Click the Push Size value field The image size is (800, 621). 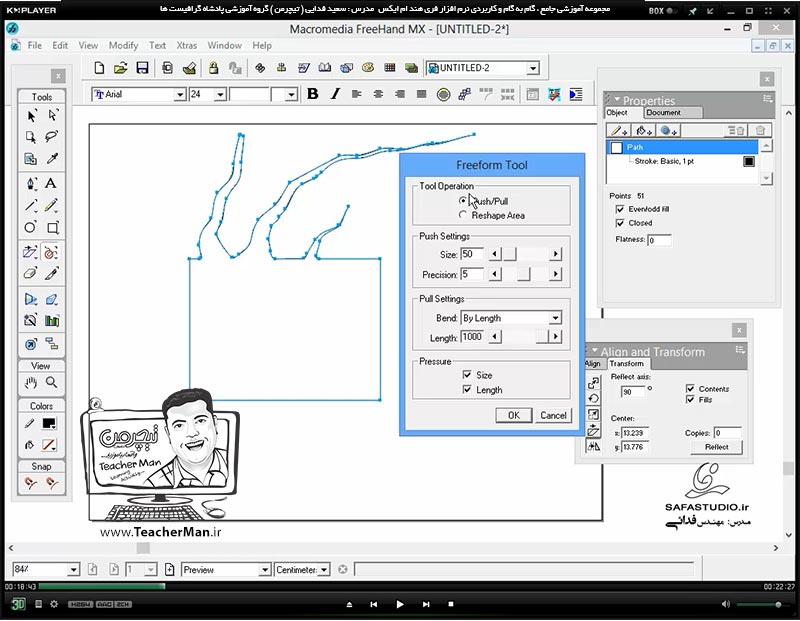[x=472, y=254]
